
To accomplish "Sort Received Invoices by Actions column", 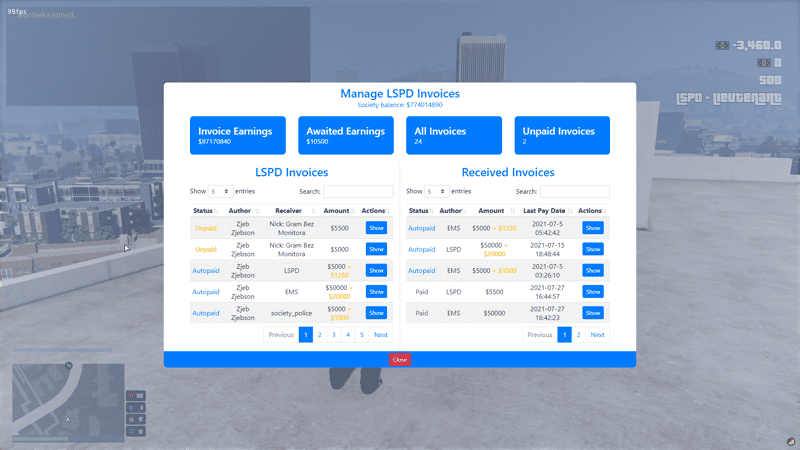I will pyautogui.click(x=592, y=211).
